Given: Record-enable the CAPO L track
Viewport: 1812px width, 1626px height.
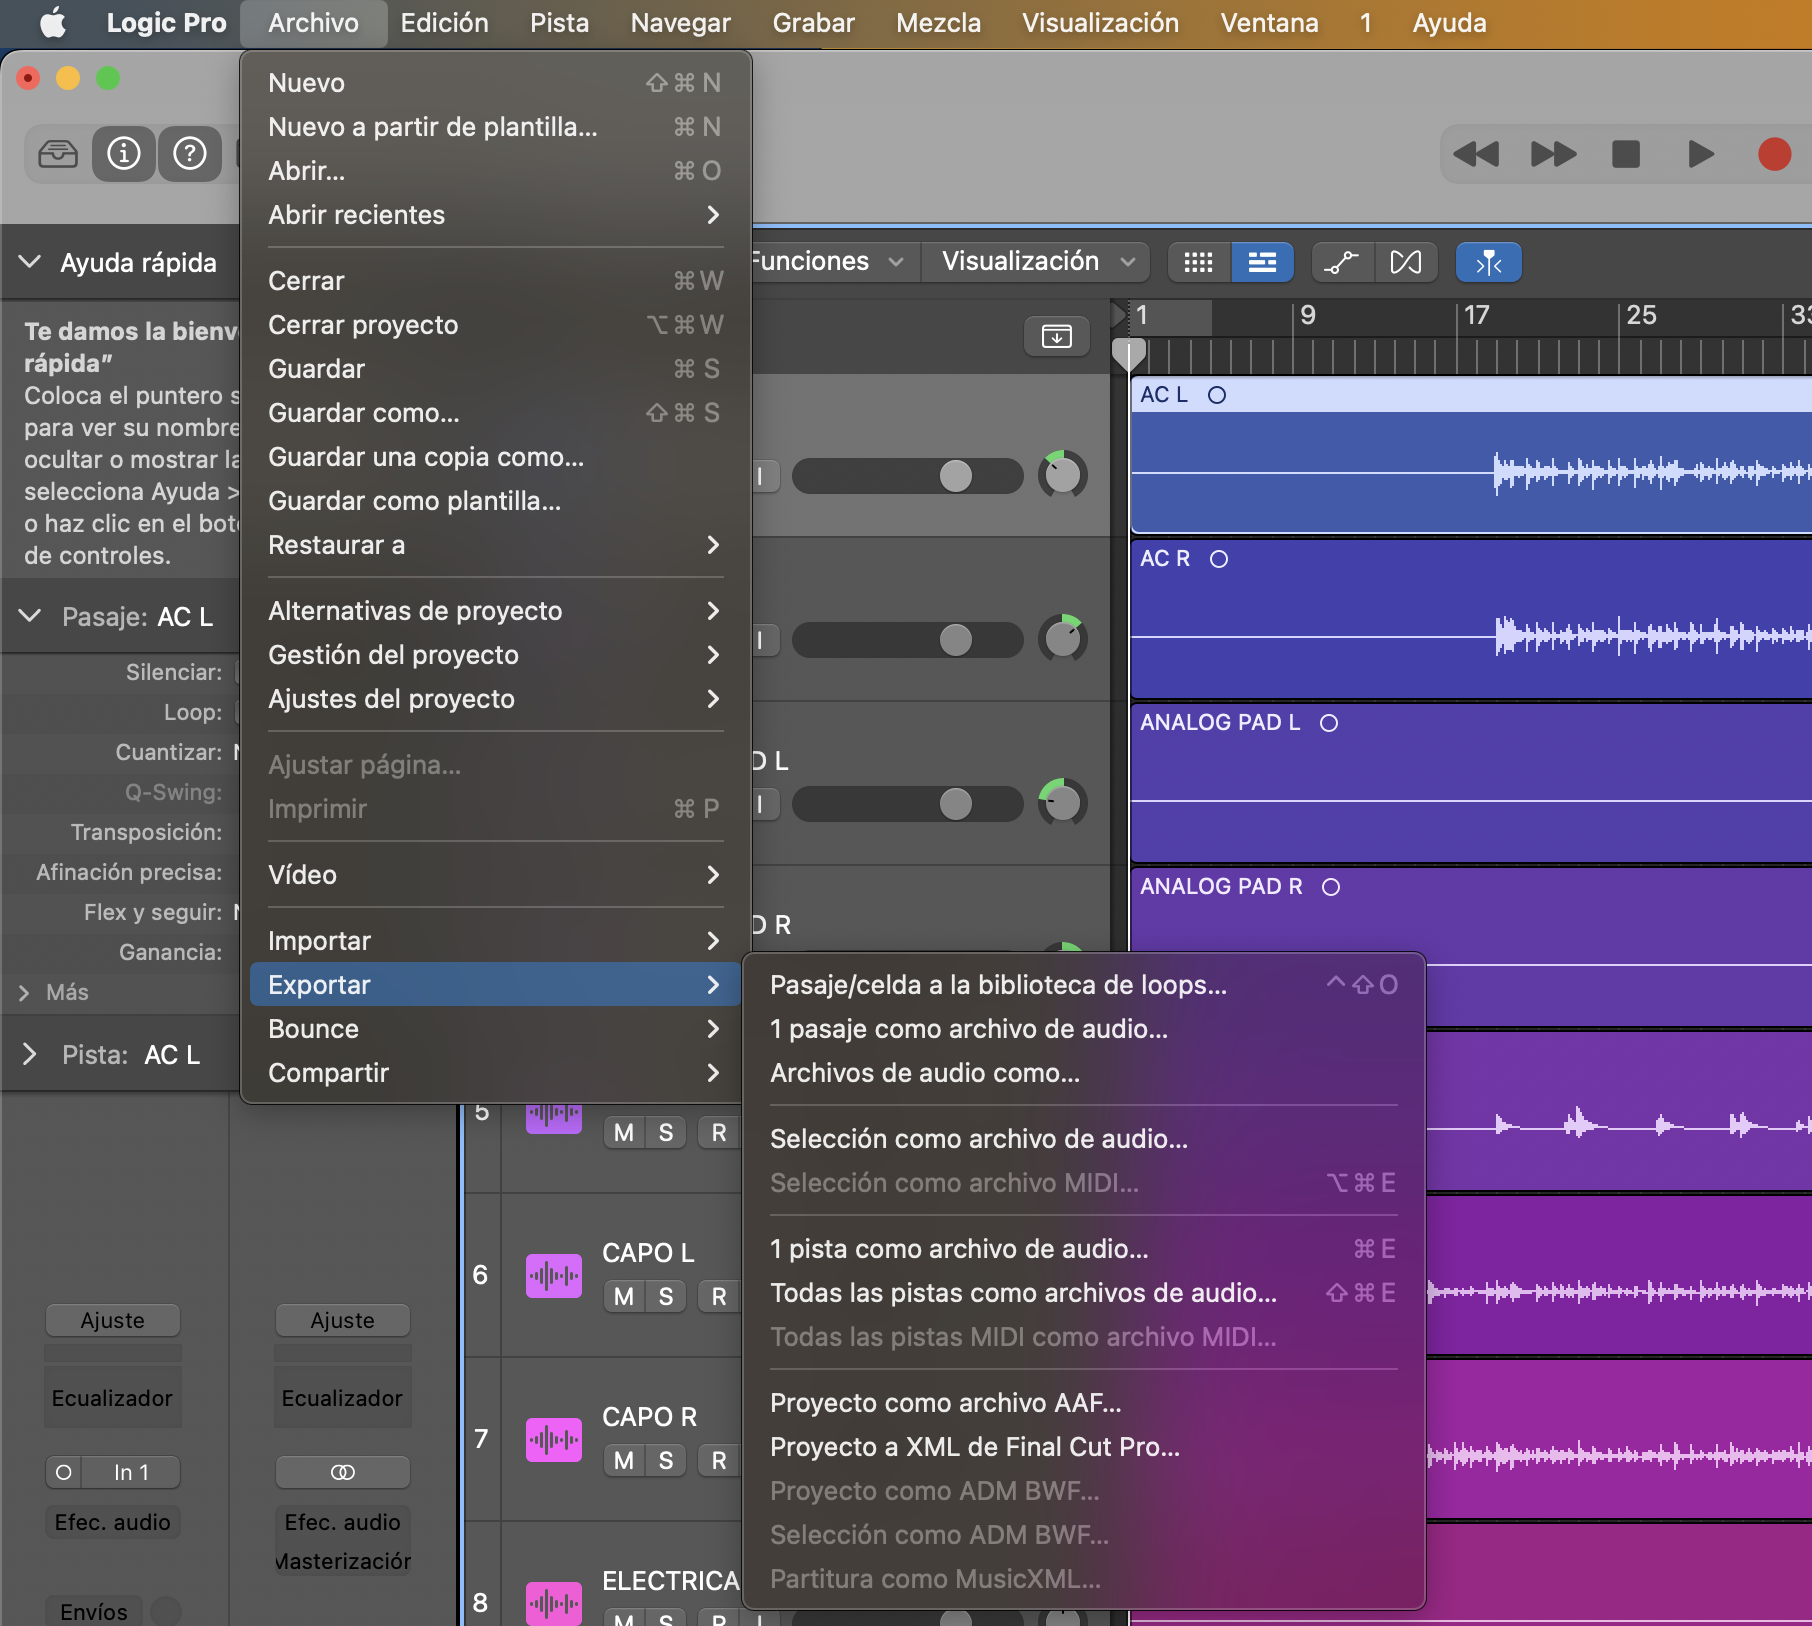Looking at the screenshot, I should 719,1297.
